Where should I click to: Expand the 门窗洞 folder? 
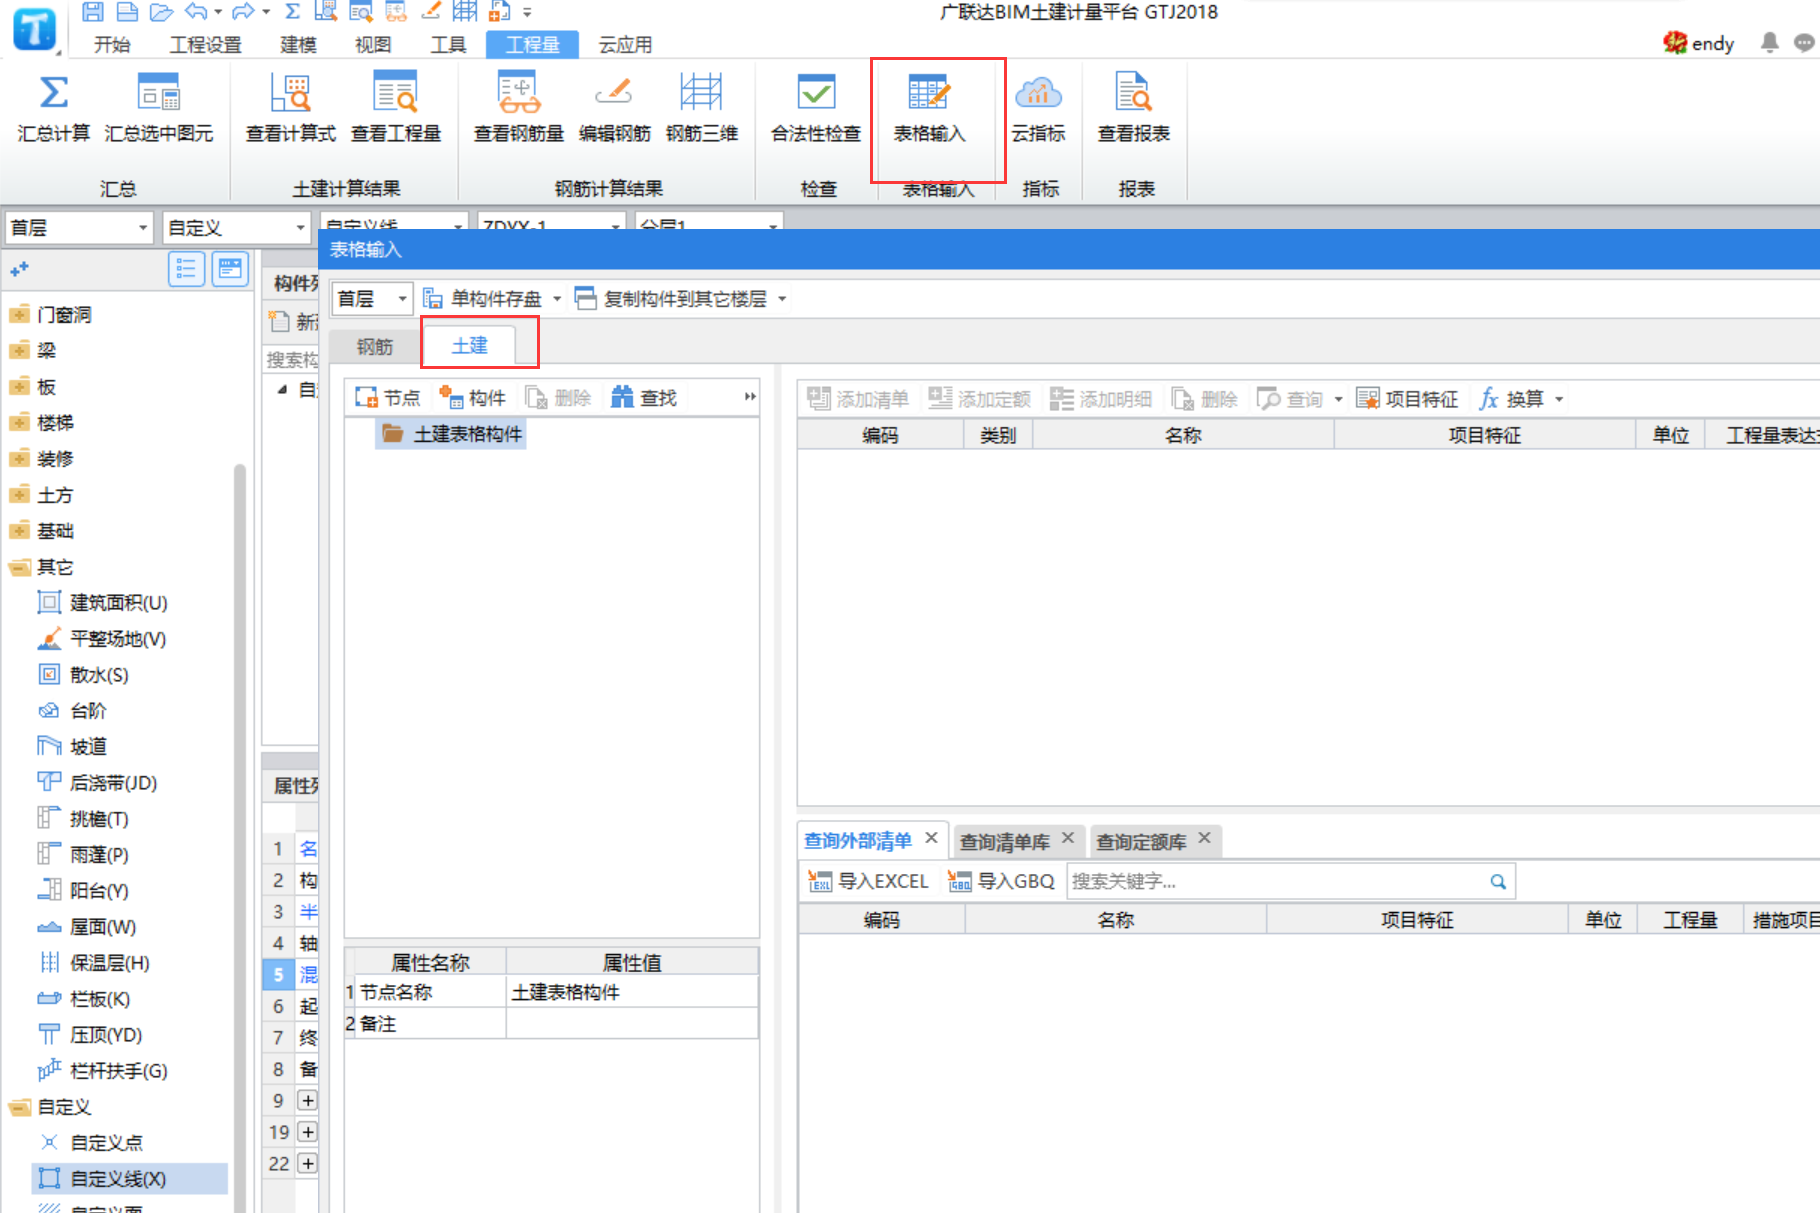(19, 315)
